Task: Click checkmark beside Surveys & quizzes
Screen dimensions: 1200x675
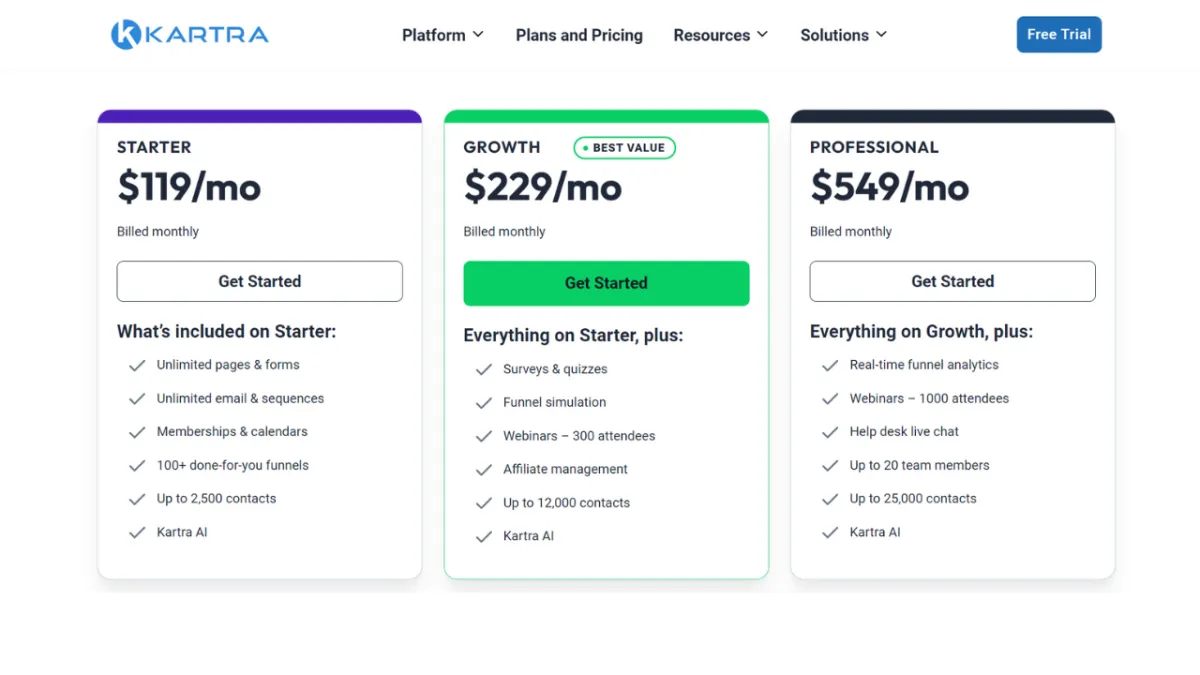Action: coord(484,370)
